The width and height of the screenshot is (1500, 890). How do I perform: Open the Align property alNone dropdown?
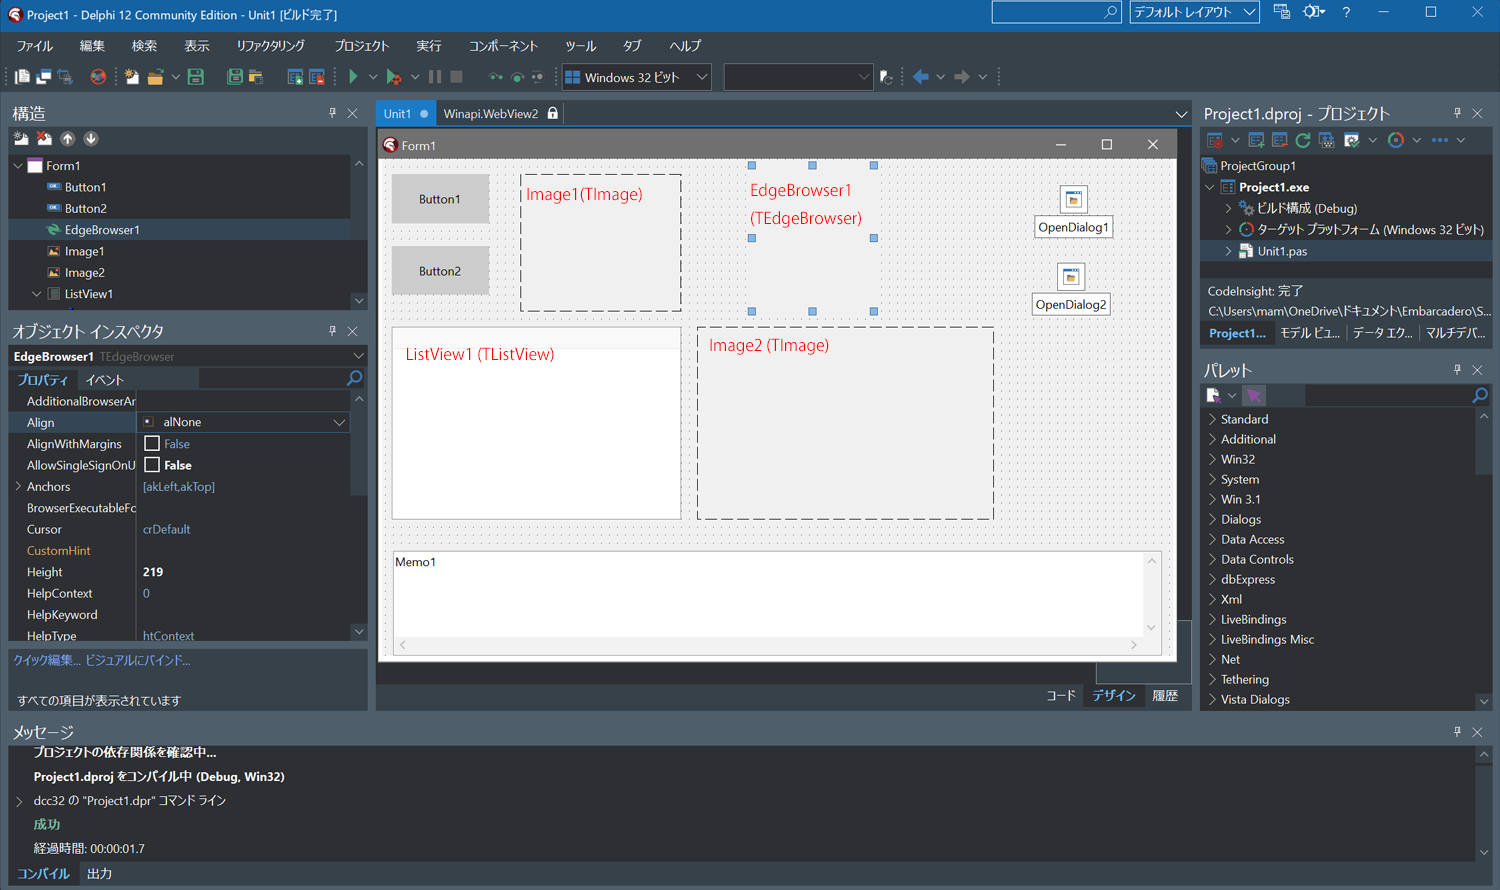339,422
